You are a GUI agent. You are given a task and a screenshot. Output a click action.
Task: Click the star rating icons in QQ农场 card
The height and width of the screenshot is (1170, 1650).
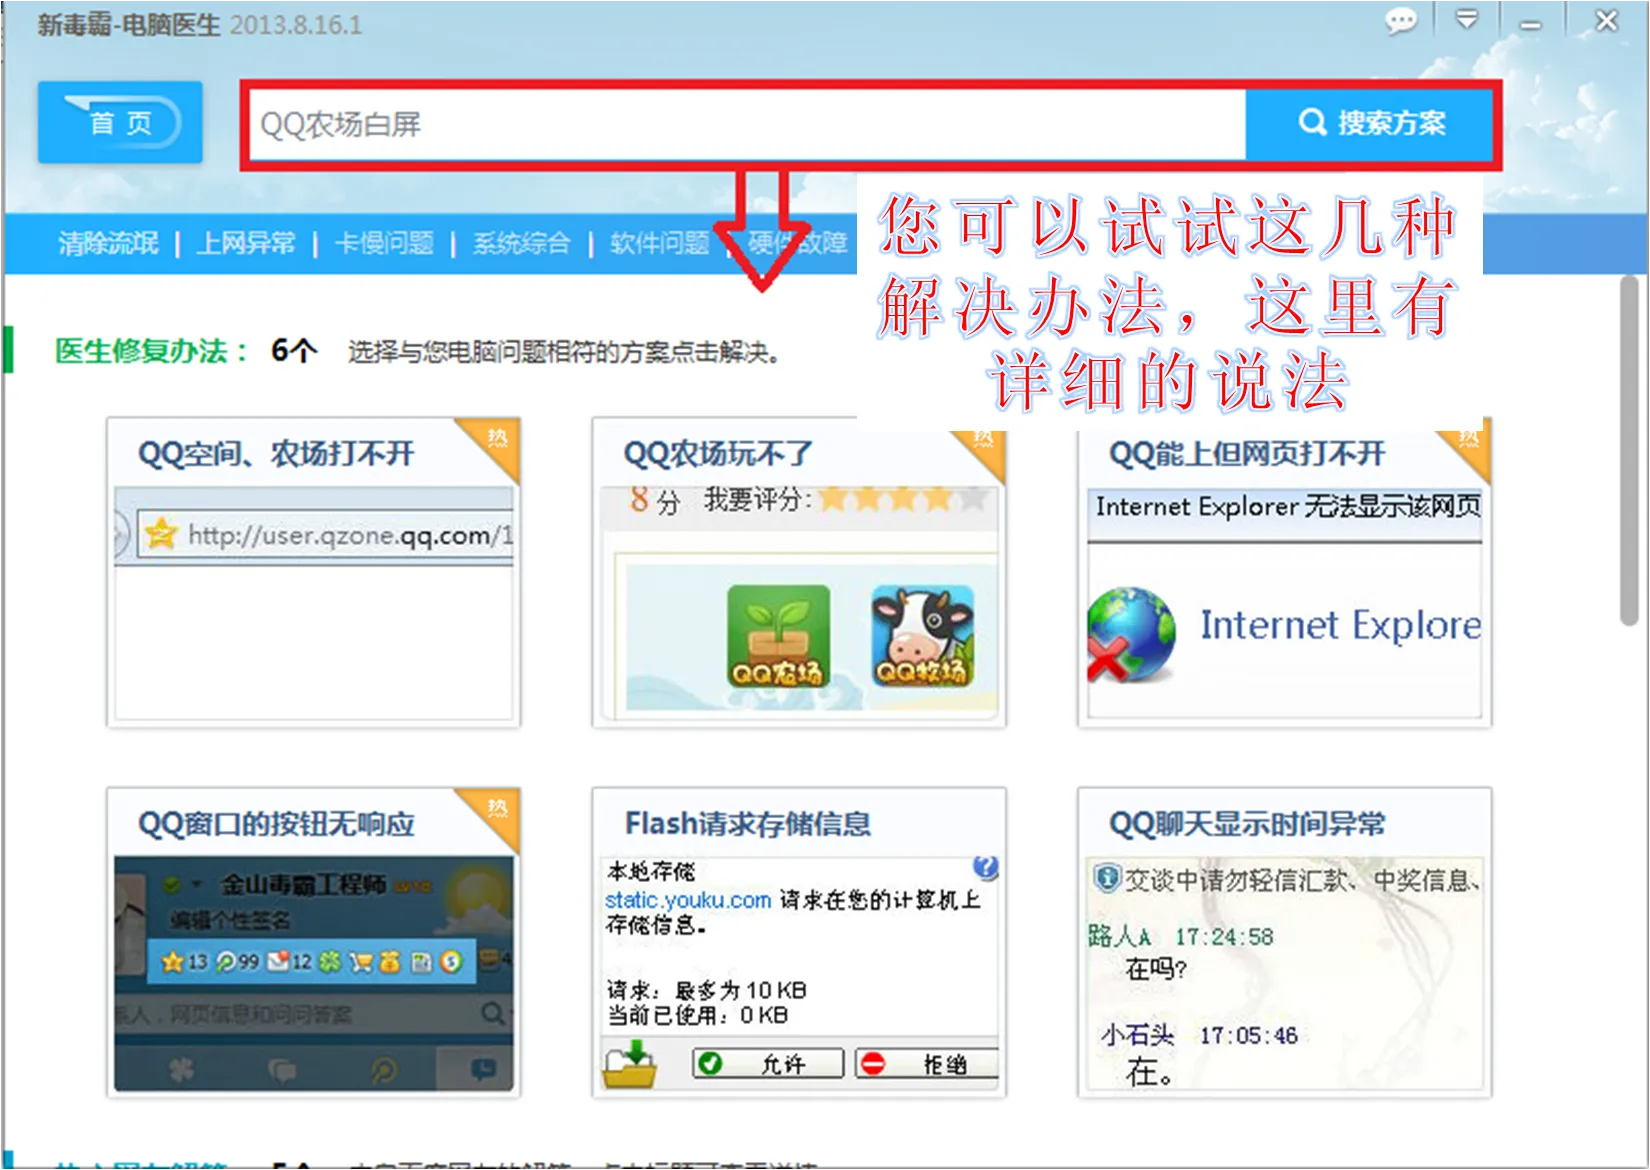pos(903,499)
